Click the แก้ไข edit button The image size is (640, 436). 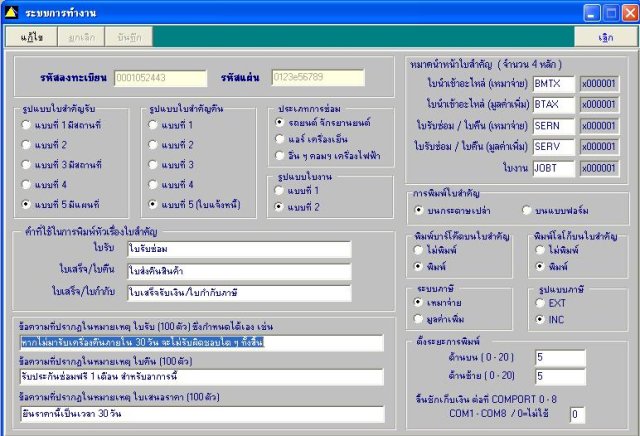[x=31, y=37]
